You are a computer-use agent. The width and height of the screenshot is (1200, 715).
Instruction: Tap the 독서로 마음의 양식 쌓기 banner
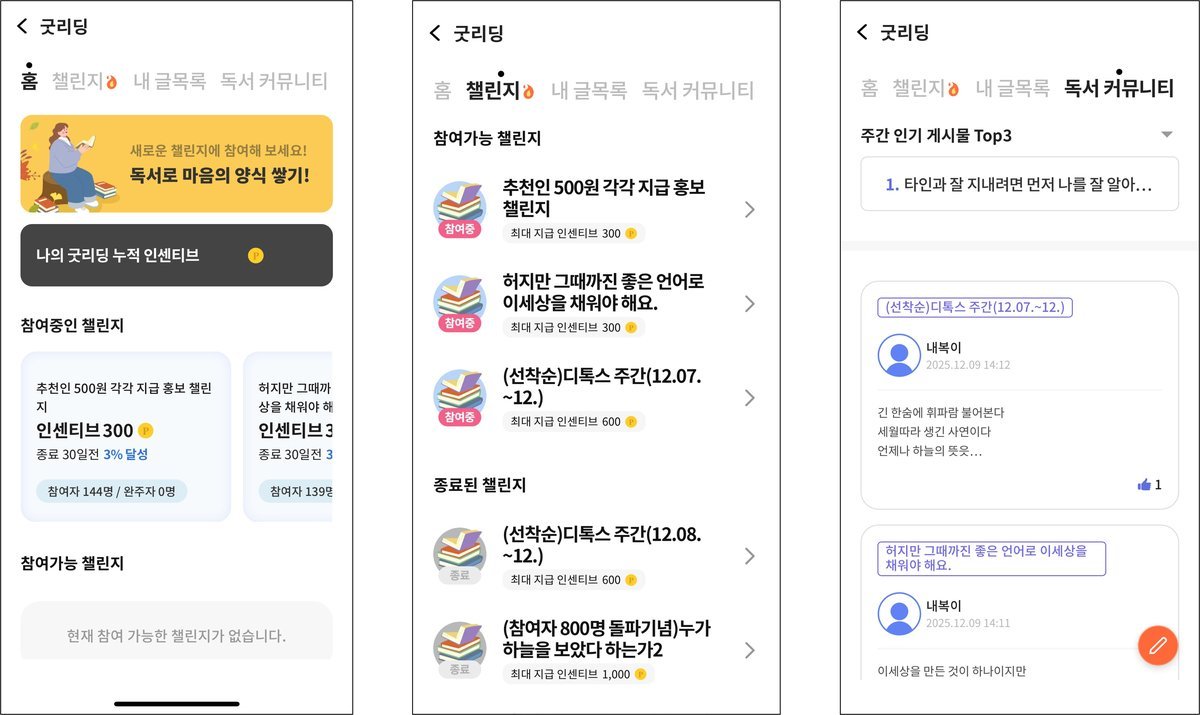[176, 164]
